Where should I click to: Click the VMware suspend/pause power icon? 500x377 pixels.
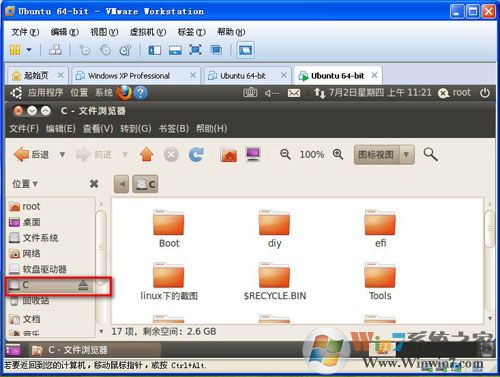[x=15, y=50]
